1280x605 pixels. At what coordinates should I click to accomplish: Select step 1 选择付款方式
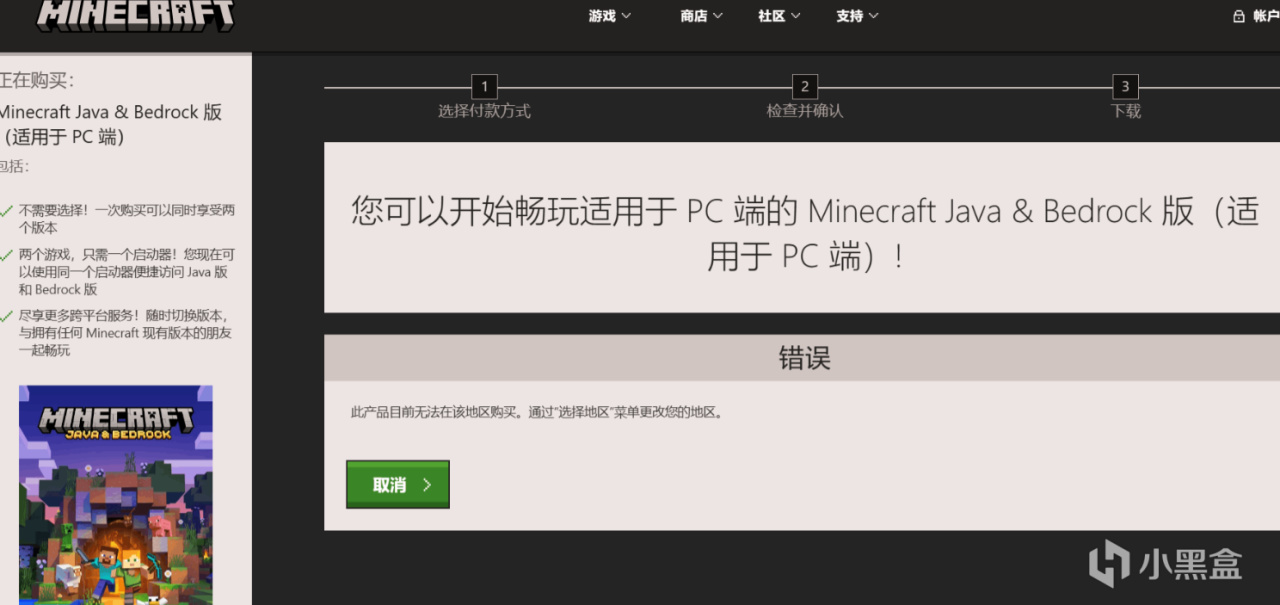(x=484, y=99)
